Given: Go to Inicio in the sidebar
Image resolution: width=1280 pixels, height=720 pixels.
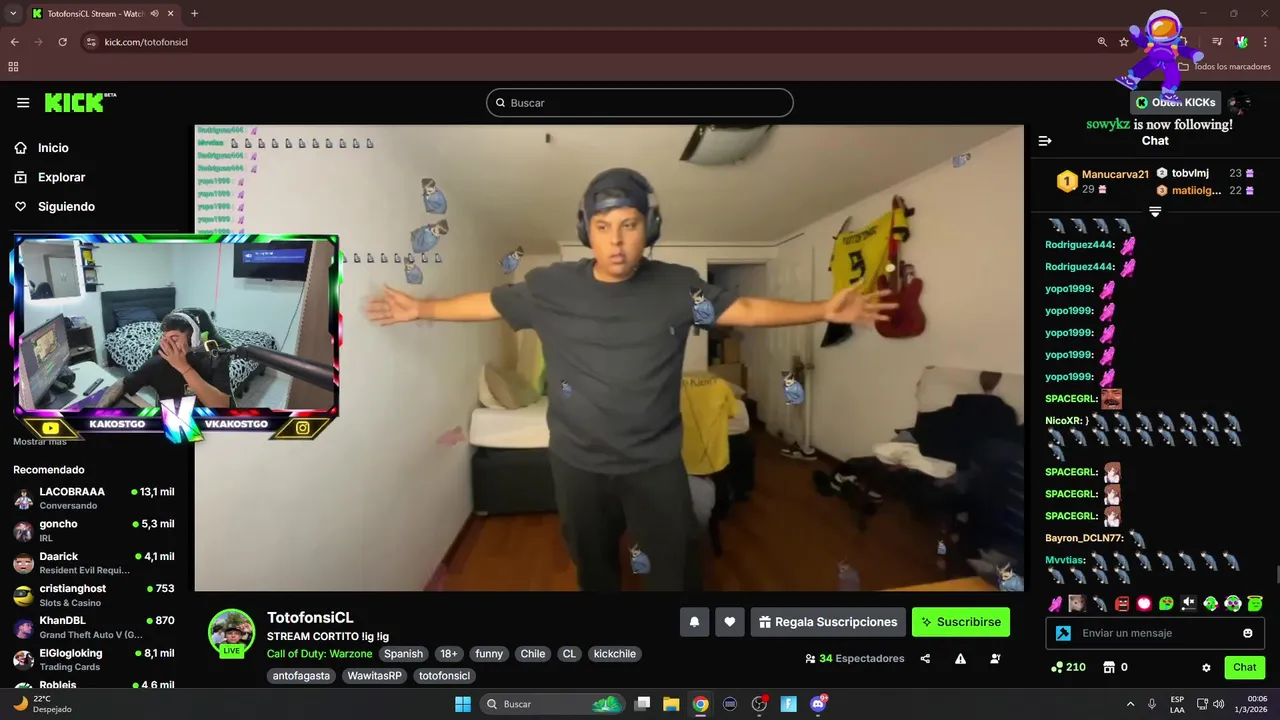Looking at the screenshot, I should (x=53, y=148).
